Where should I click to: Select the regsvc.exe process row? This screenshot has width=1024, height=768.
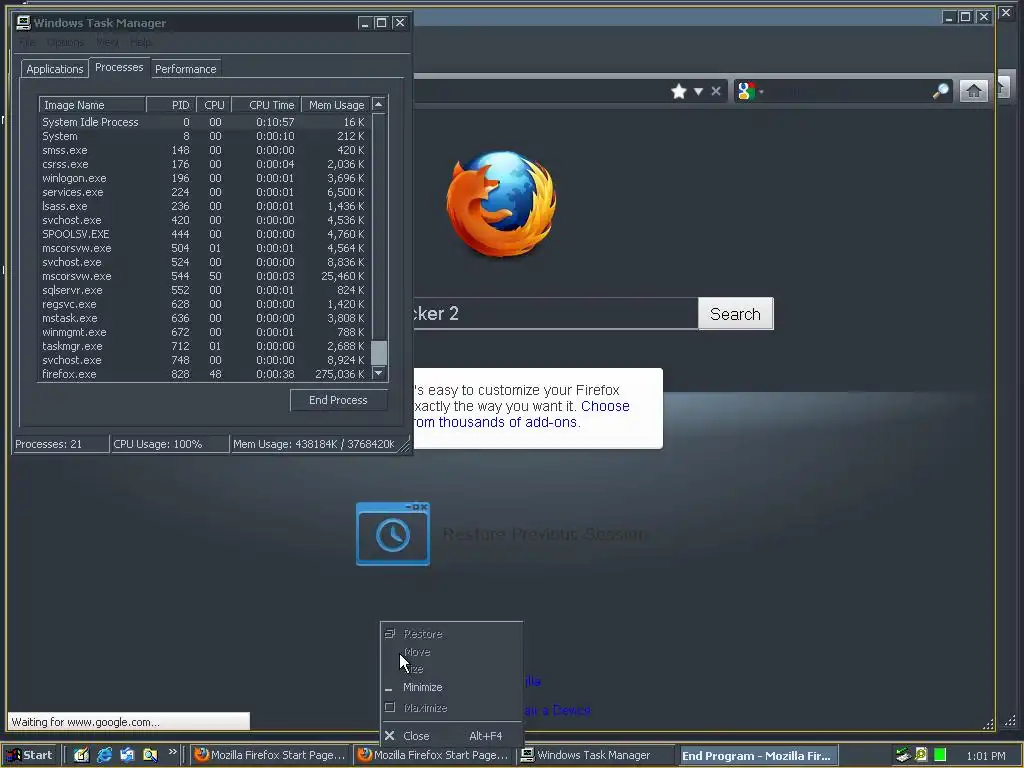[204, 304]
